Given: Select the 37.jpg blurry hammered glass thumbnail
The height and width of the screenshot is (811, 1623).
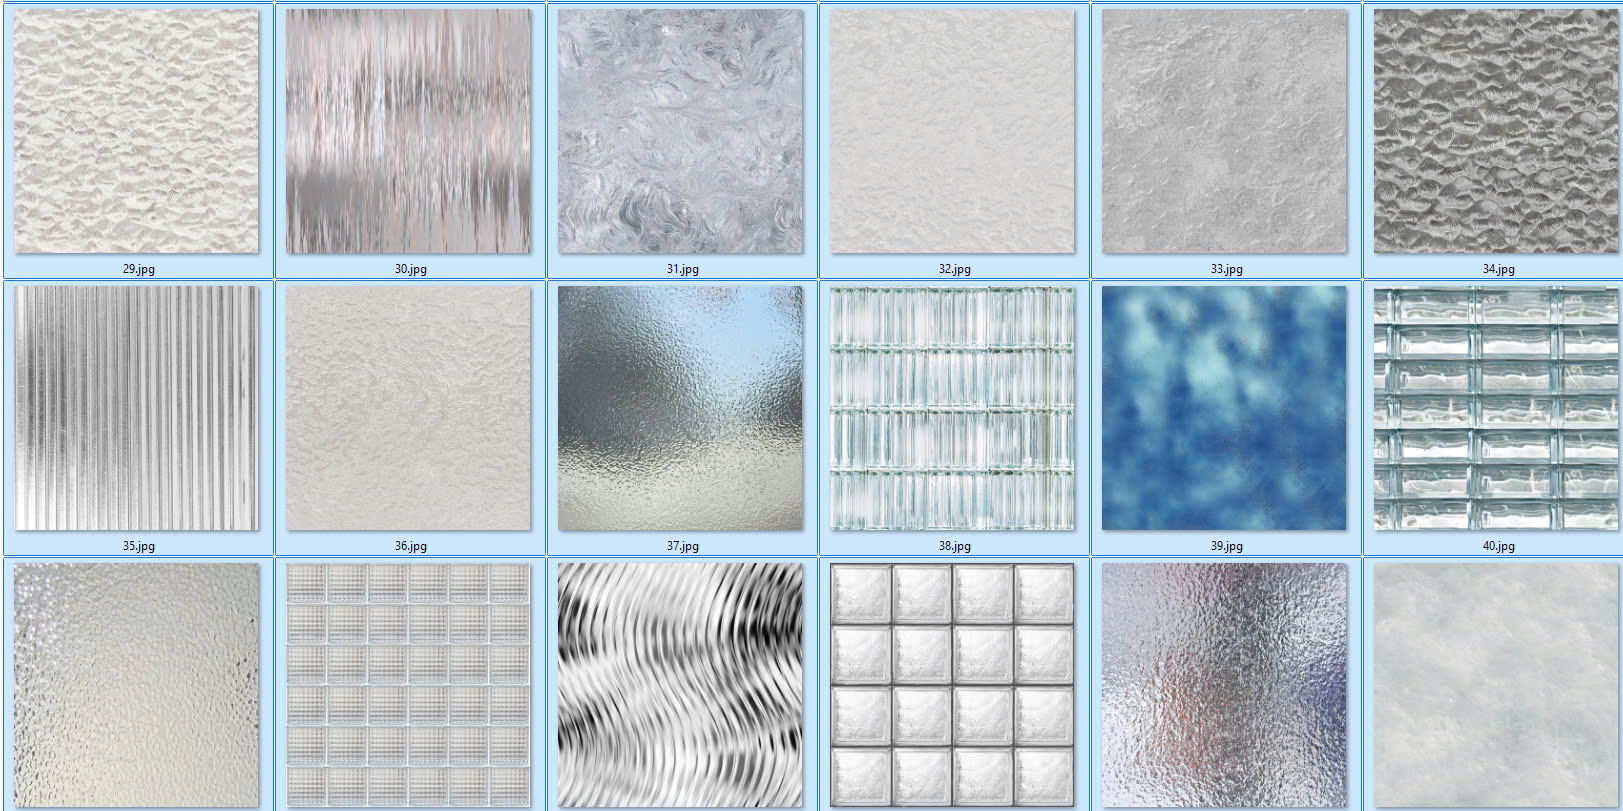Looking at the screenshot, I should tap(681, 408).
